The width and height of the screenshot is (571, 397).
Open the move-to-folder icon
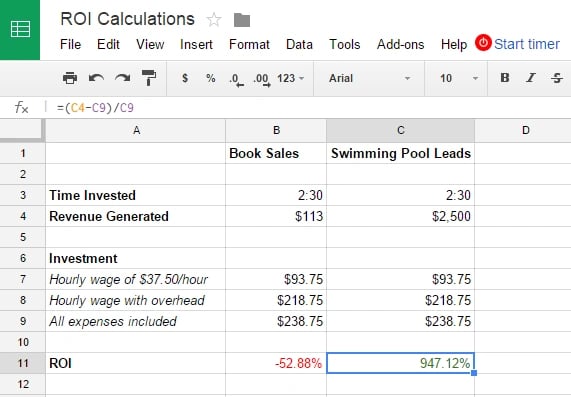[242, 20]
